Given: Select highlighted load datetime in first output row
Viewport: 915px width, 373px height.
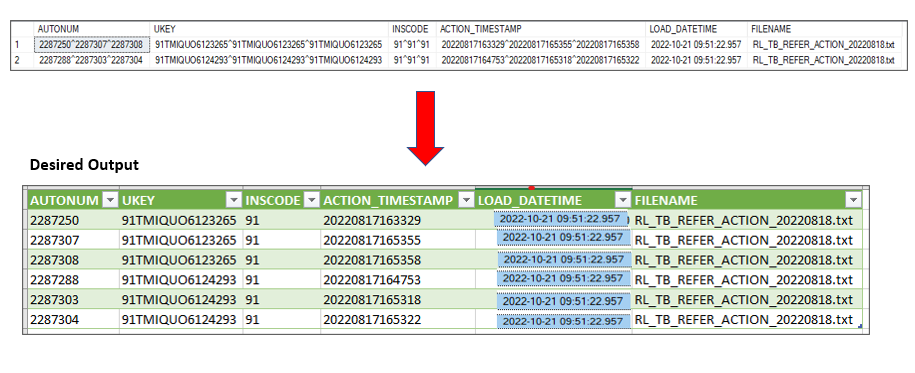Looking at the screenshot, I should [x=561, y=219].
